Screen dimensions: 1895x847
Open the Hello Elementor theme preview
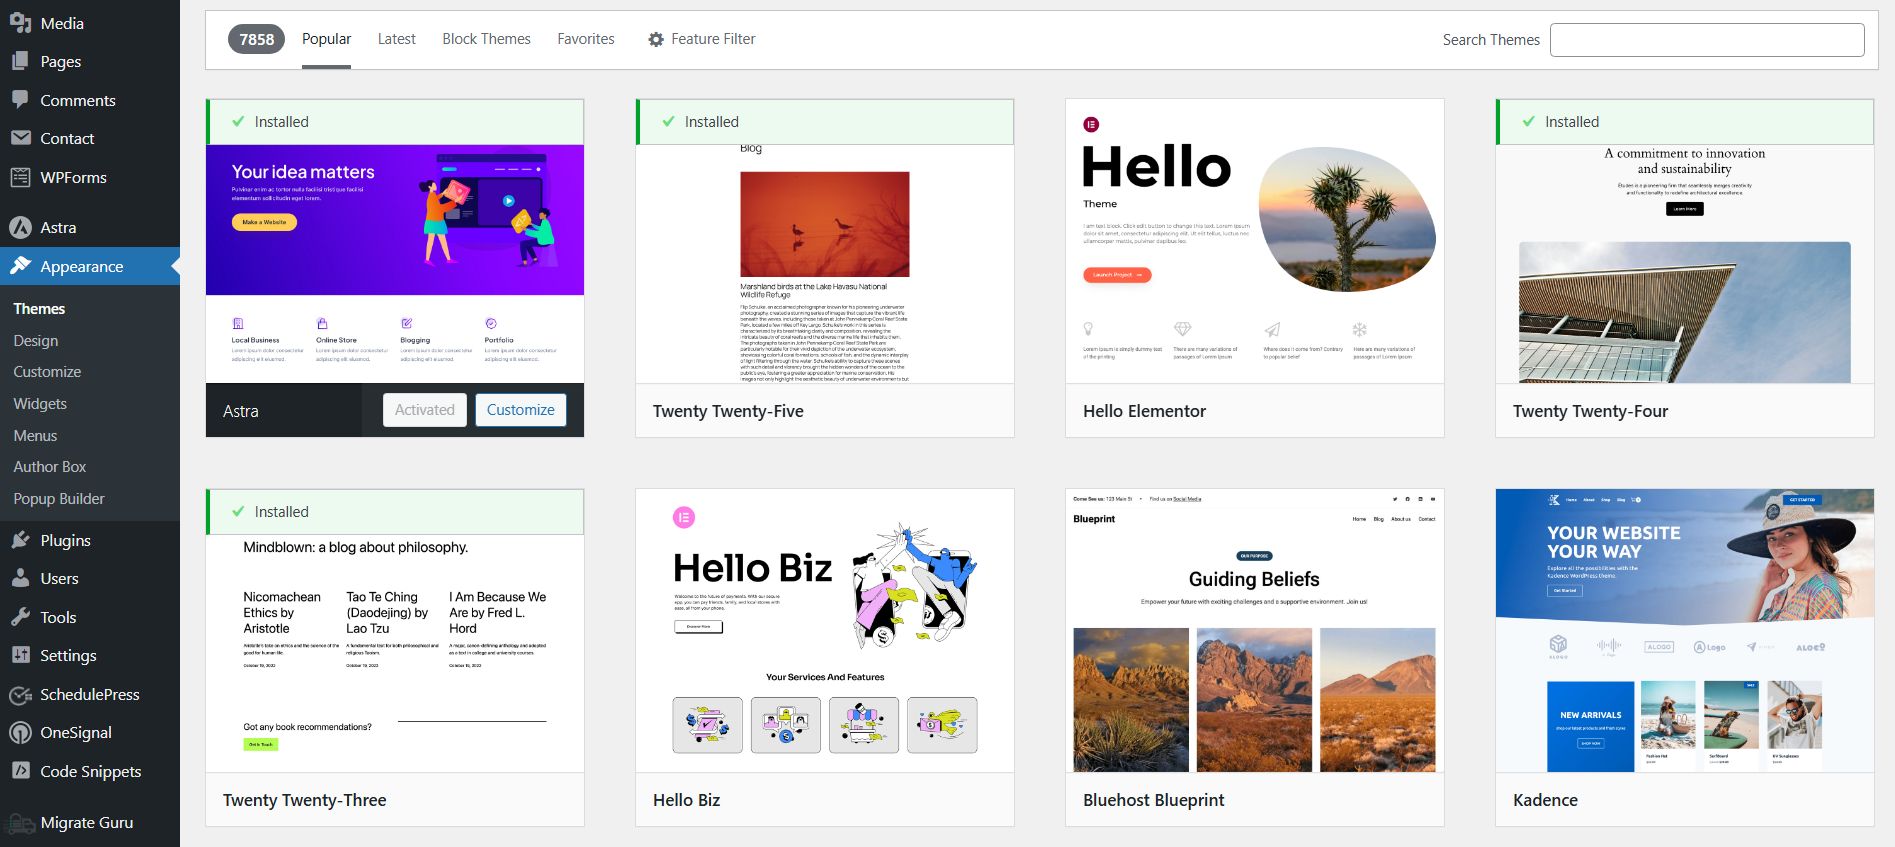click(x=1255, y=241)
